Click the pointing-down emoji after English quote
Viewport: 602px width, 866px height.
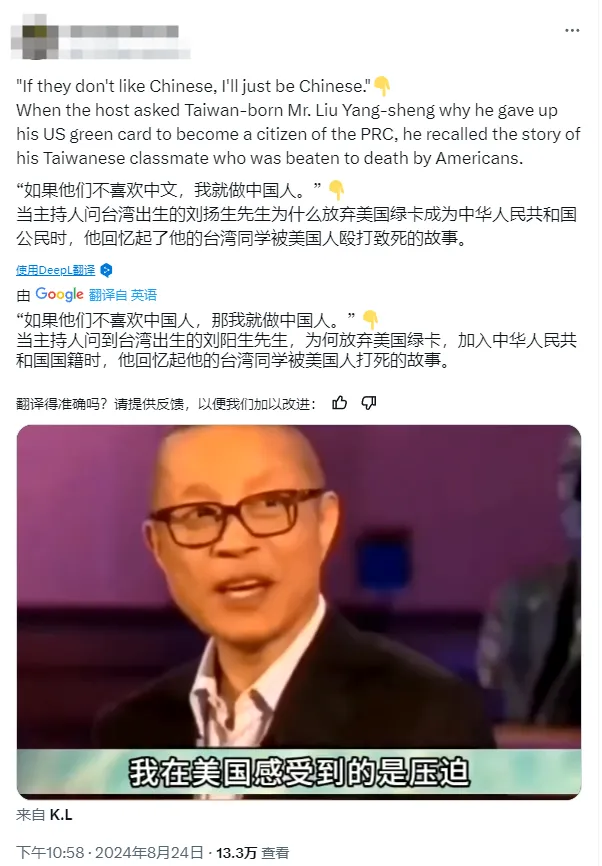(x=382, y=86)
